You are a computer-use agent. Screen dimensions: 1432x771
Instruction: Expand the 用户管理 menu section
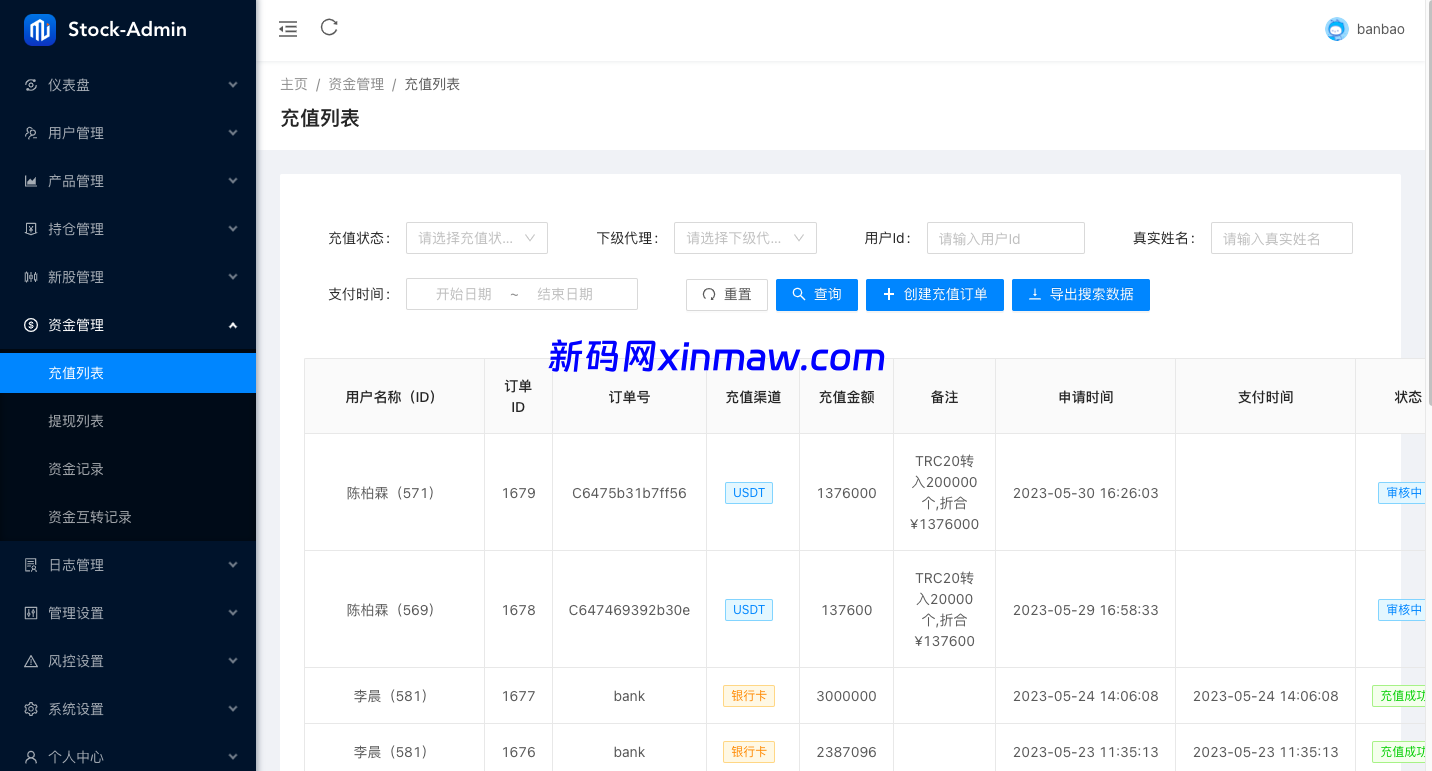click(x=128, y=133)
